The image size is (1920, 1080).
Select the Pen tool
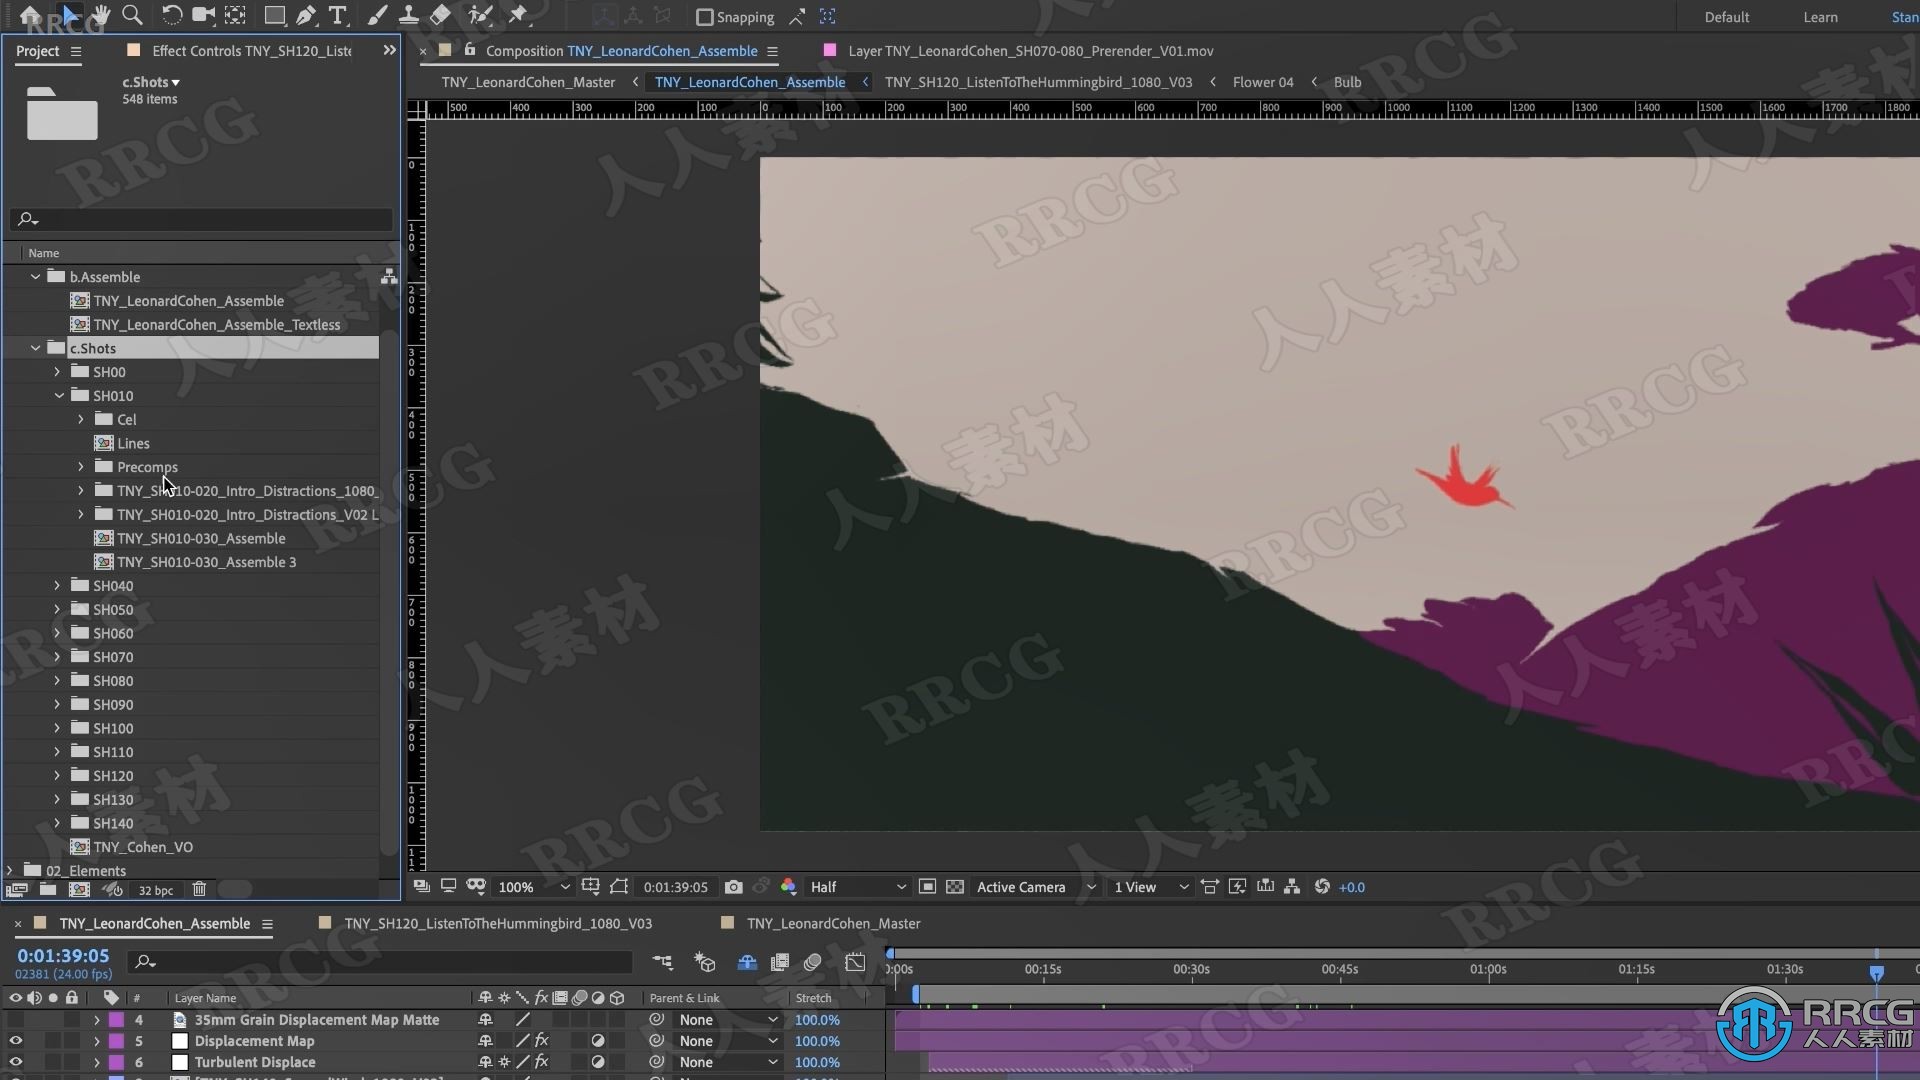tap(306, 15)
